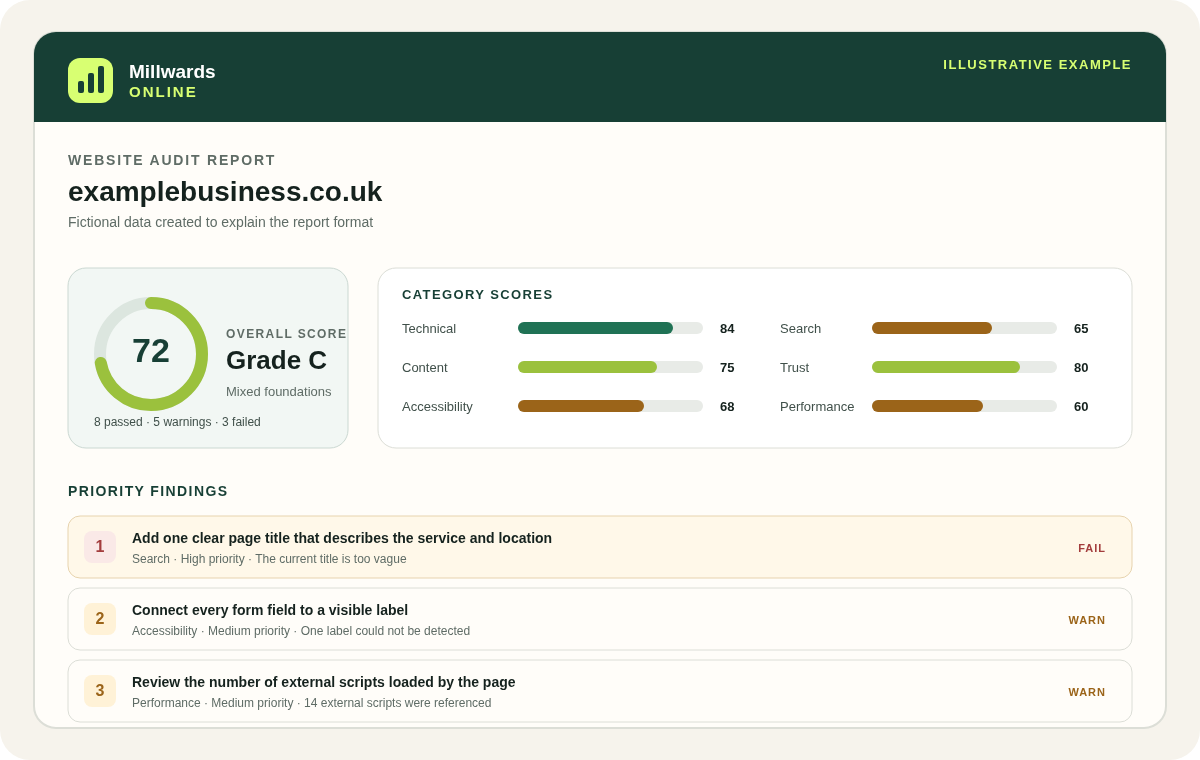
Task: Click the ILLUSTRATIVE EXAMPLE label
Action: (x=1037, y=65)
